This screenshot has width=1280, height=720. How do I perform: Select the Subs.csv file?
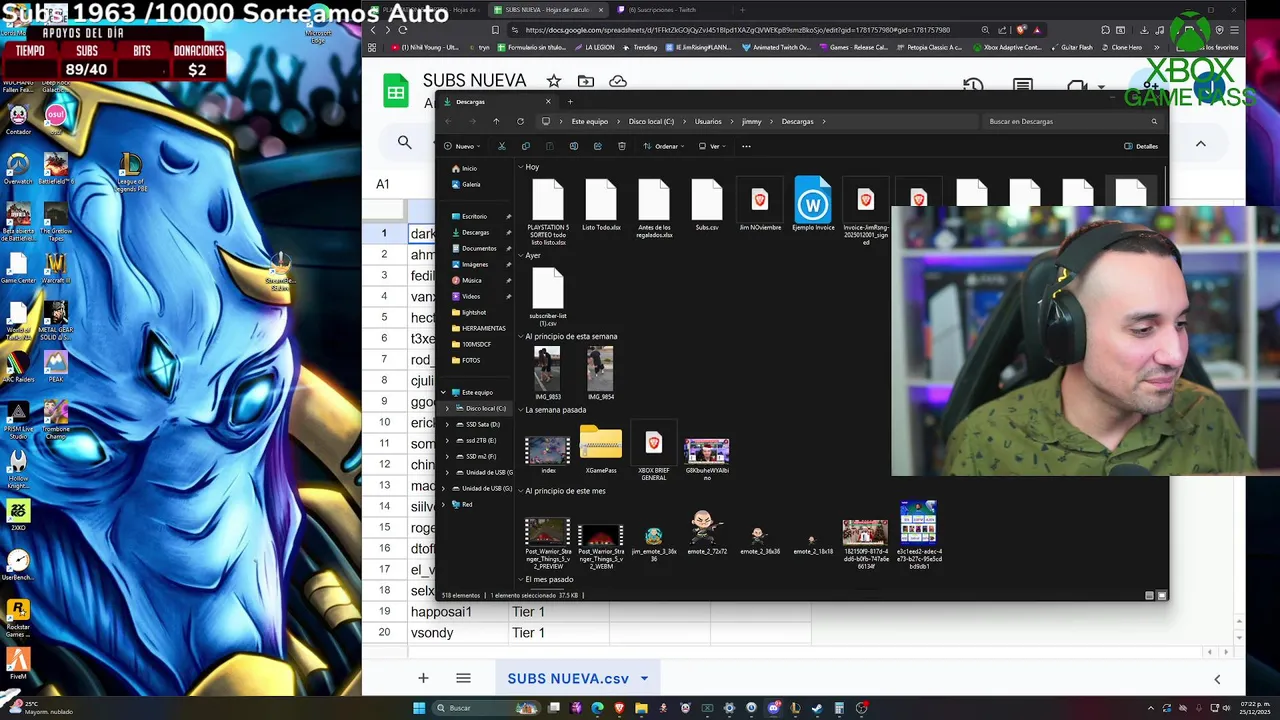click(707, 205)
